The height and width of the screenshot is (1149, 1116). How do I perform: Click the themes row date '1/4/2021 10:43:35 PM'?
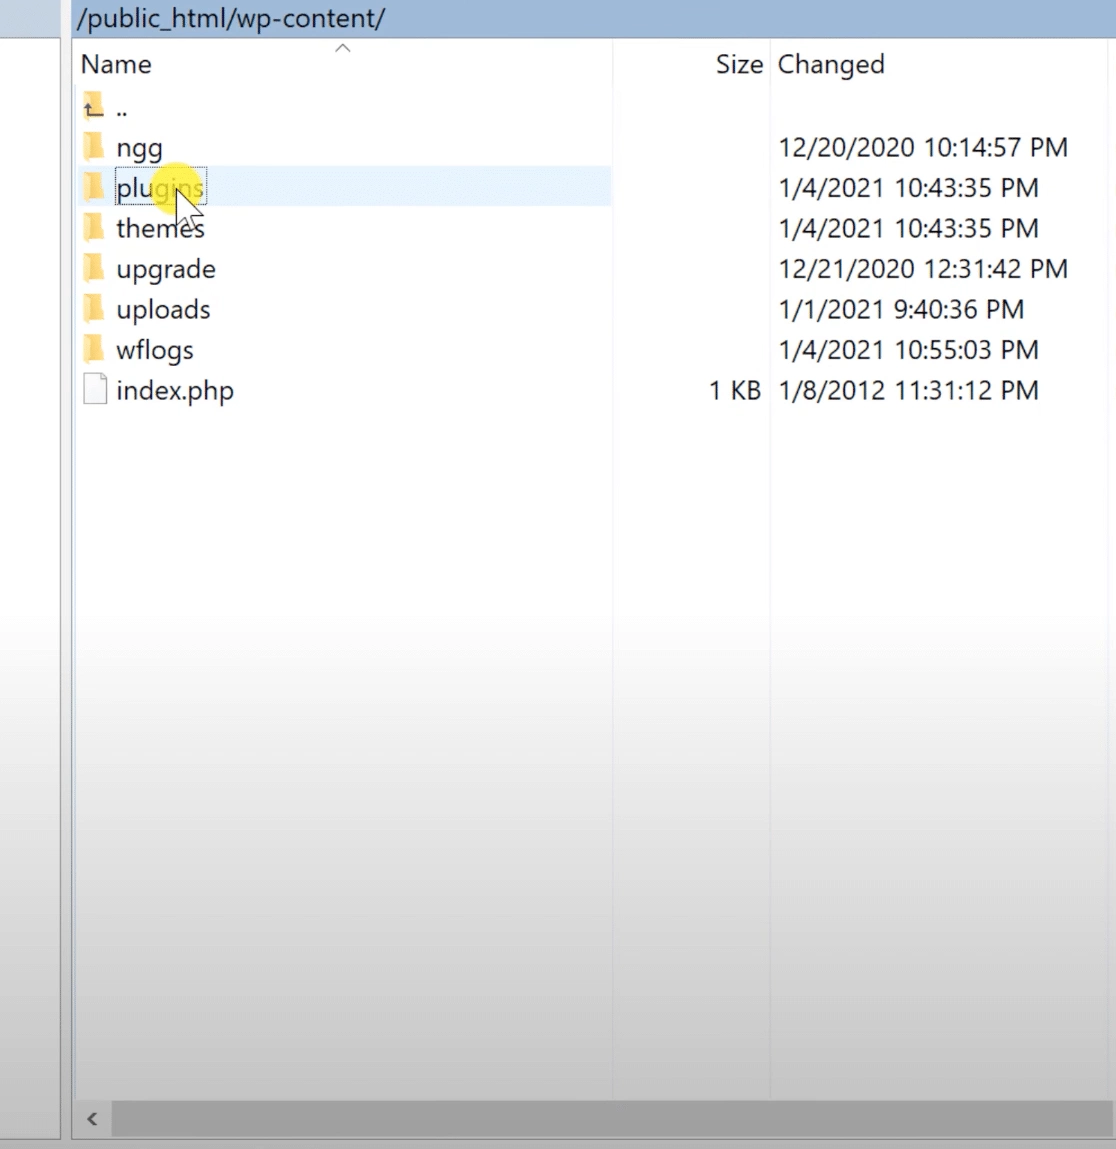pos(908,228)
